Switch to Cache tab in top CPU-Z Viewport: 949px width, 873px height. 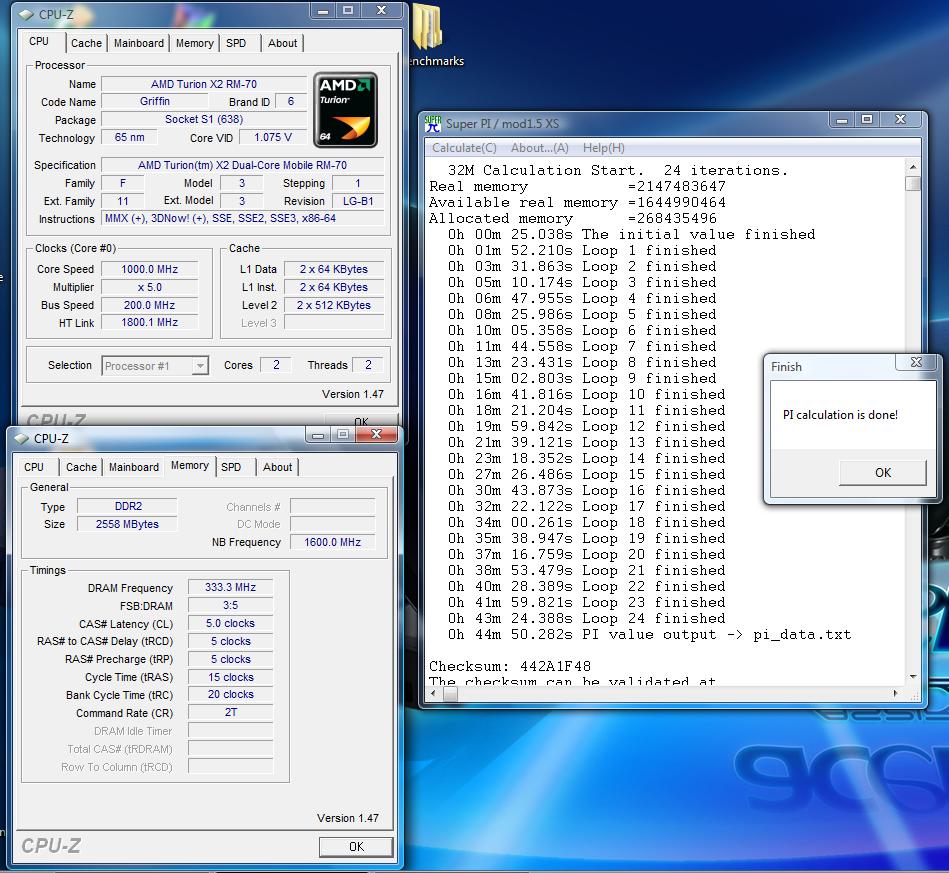click(87, 43)
